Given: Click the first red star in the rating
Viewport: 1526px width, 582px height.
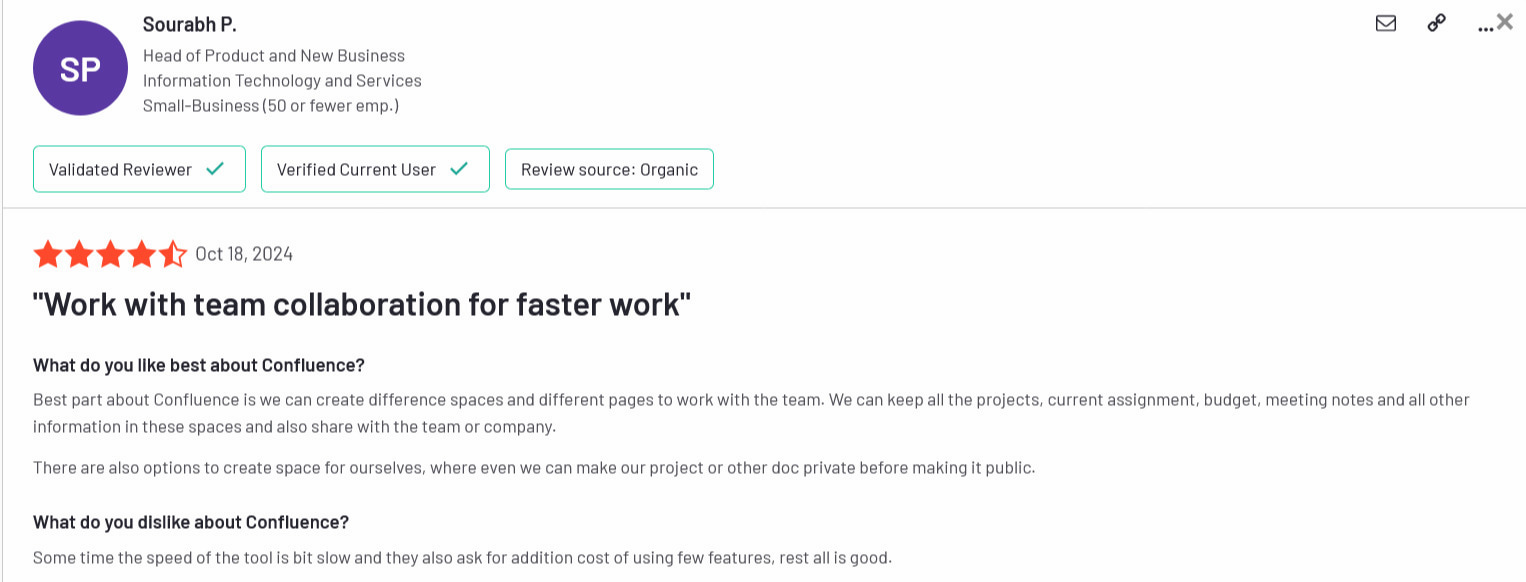Looking at the screenshot, I should pos(46,254).
